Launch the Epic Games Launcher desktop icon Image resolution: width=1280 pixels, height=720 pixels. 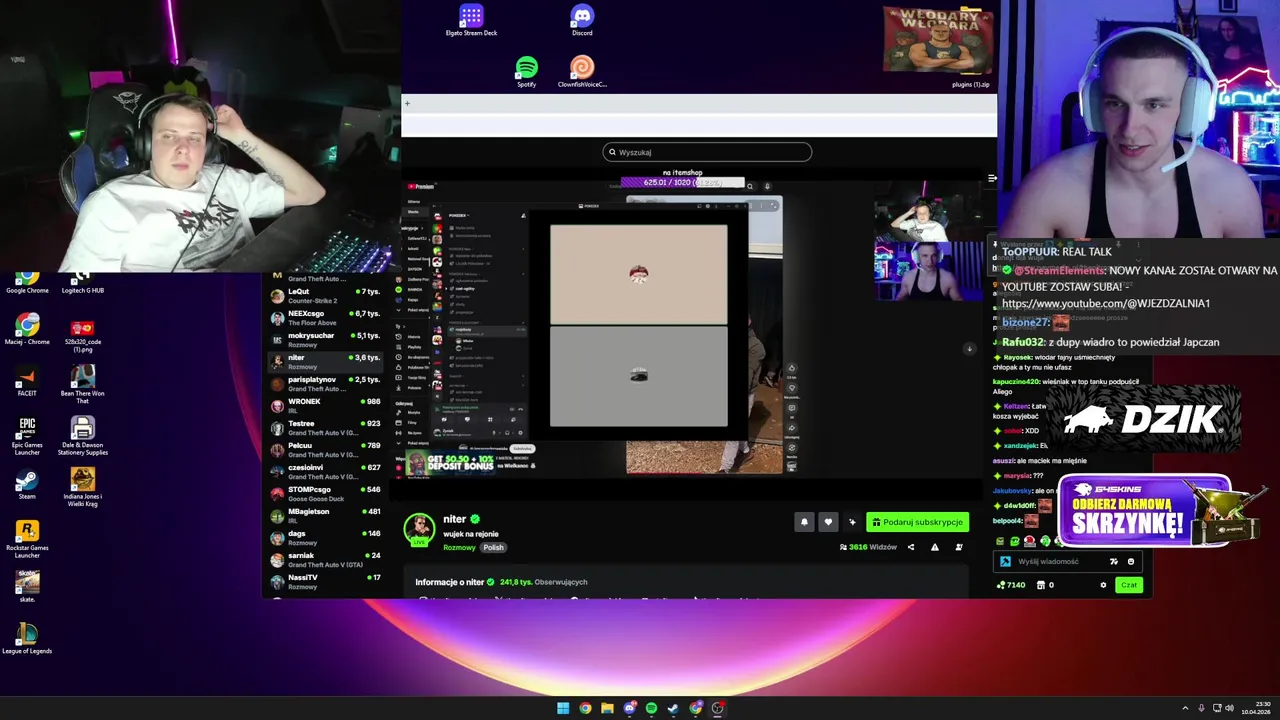pyautogui.click(x=27, y=436)
